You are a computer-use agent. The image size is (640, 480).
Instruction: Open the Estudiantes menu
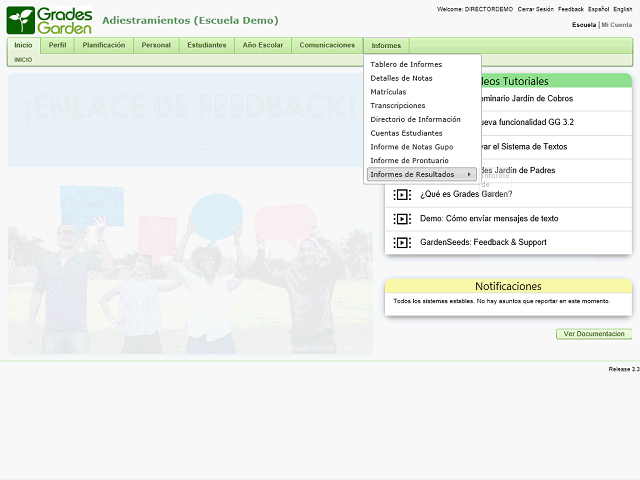tap(207, 45)
